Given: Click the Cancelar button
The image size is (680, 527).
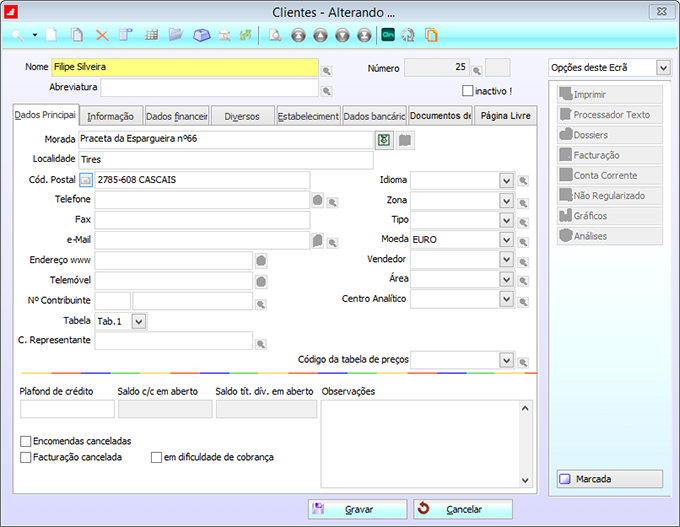Looking at the screenshot, I should 463,509.
